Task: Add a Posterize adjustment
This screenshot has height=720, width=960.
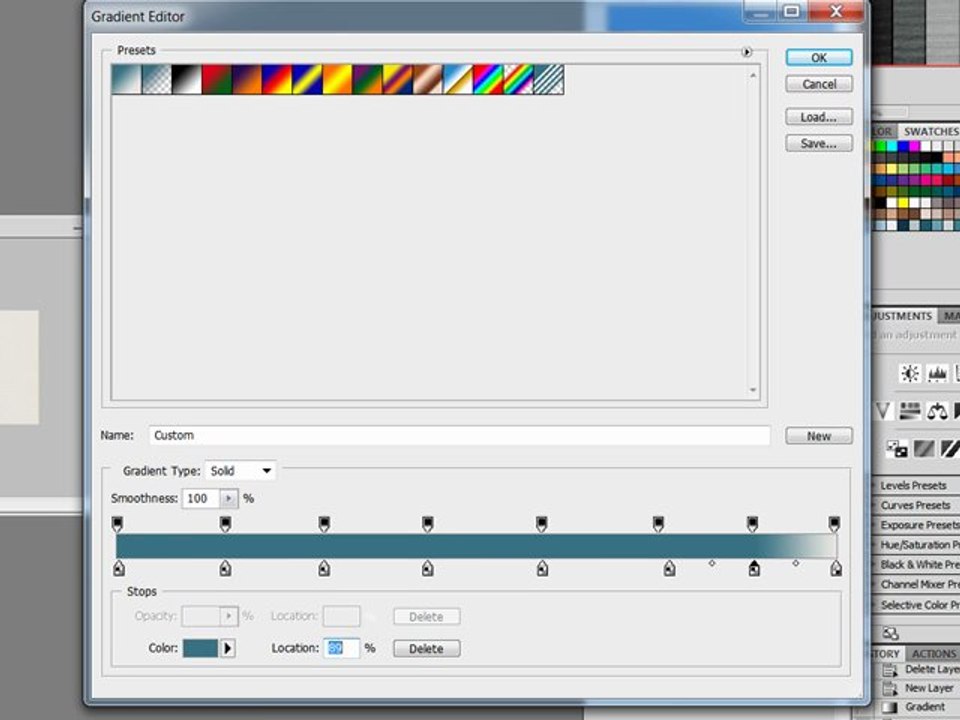Action: (924, 449)
